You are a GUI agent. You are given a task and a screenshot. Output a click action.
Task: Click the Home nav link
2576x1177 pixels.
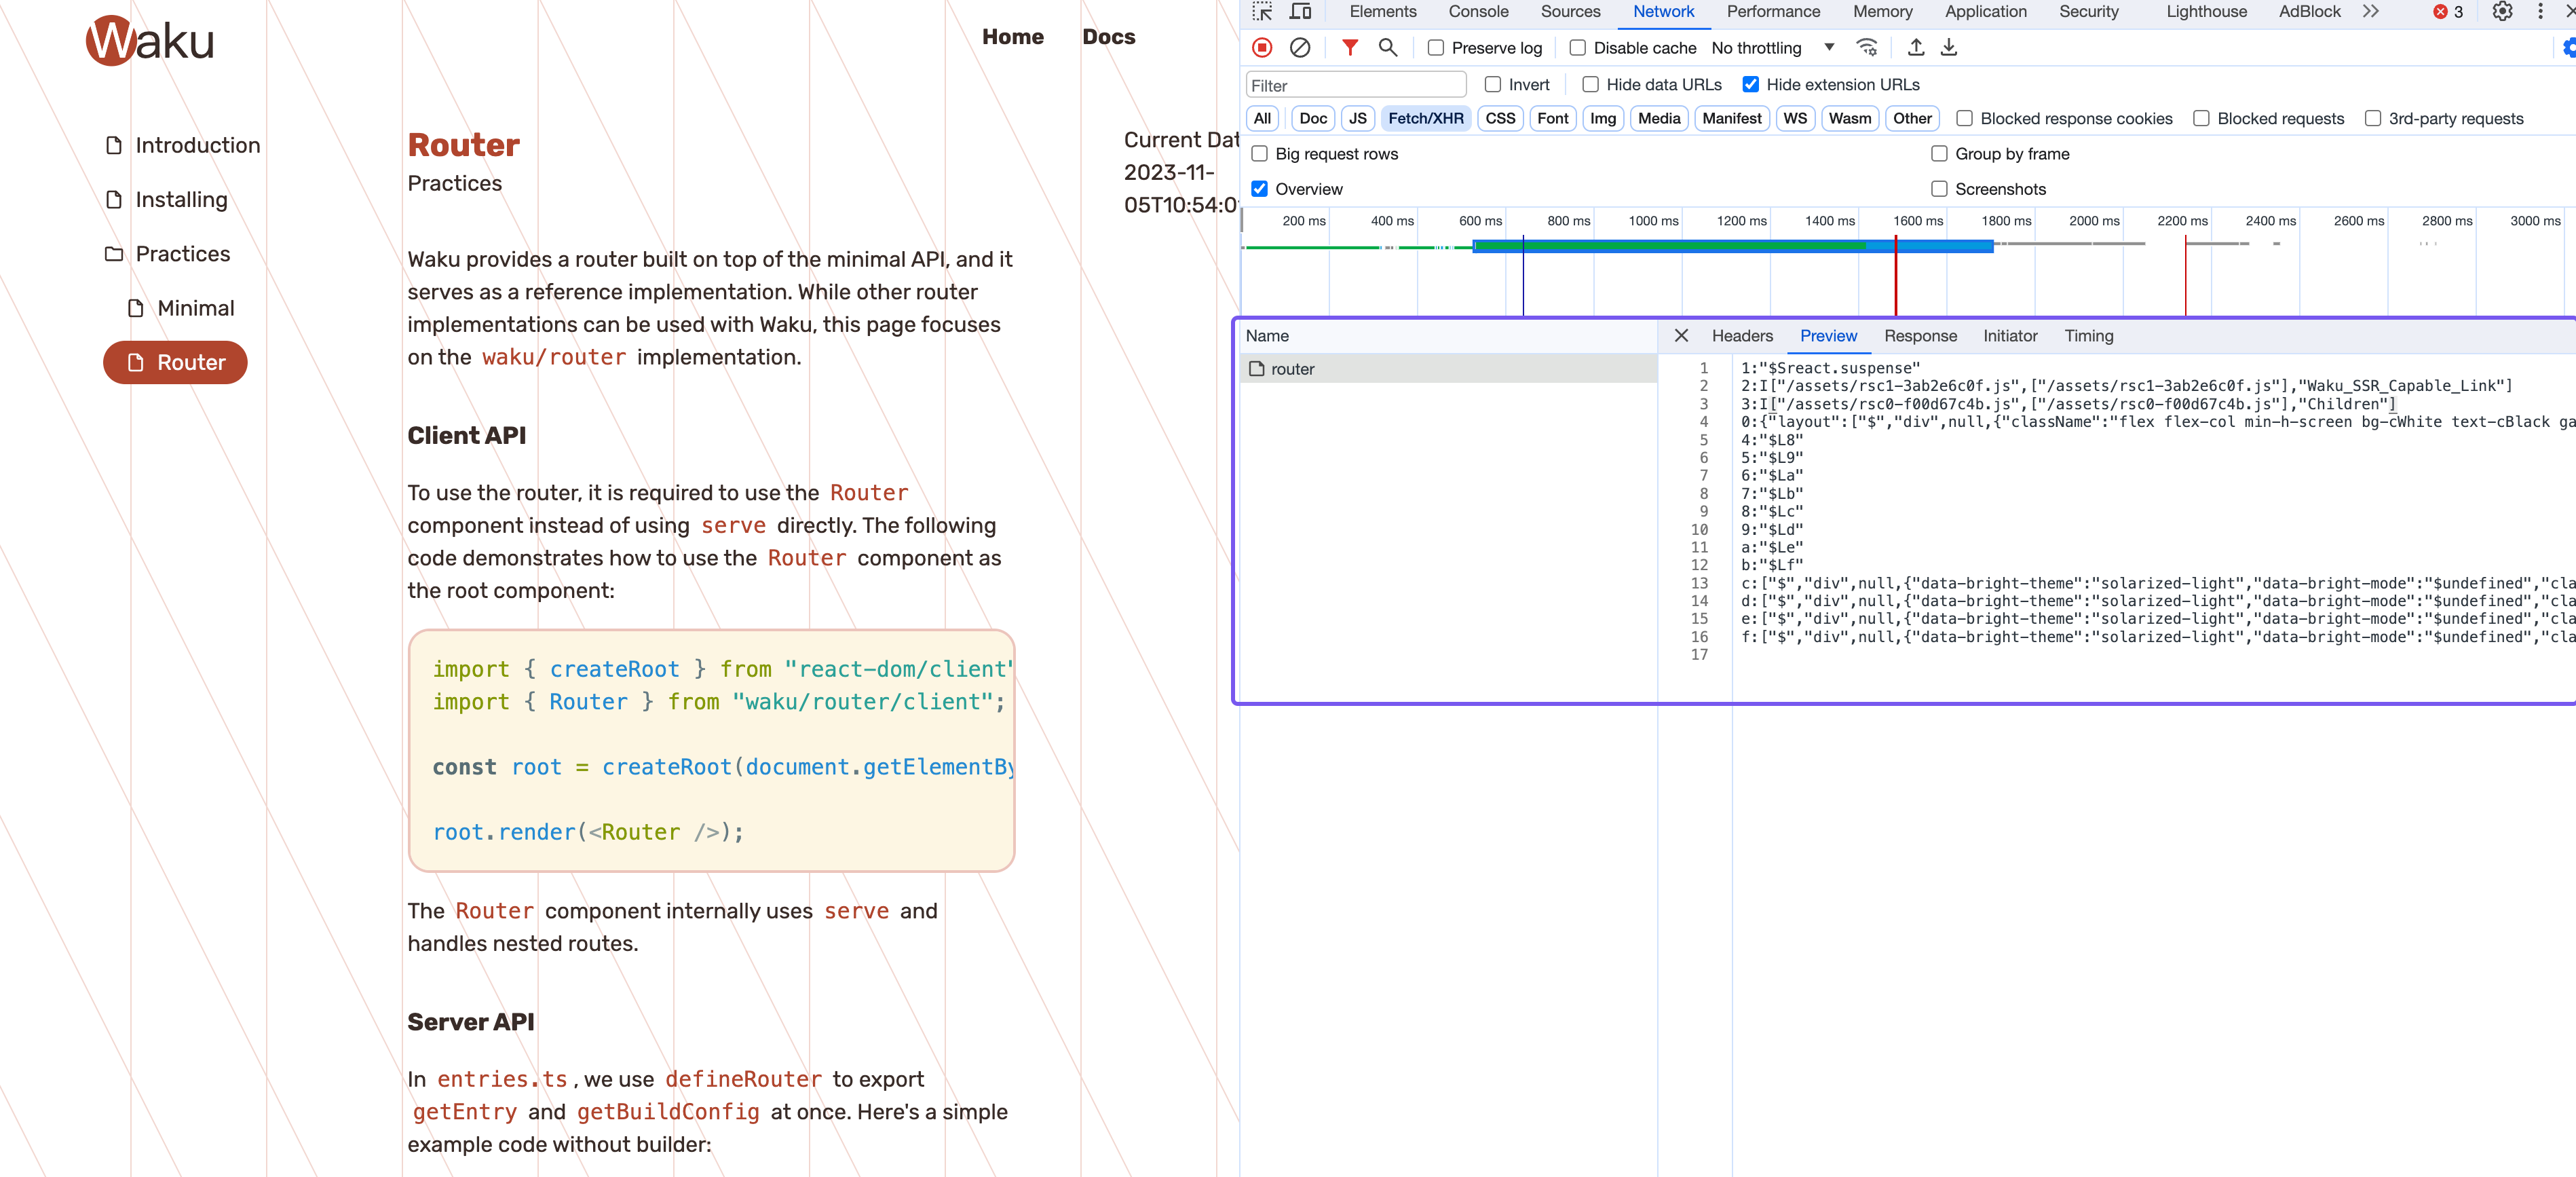[1012, 37]
